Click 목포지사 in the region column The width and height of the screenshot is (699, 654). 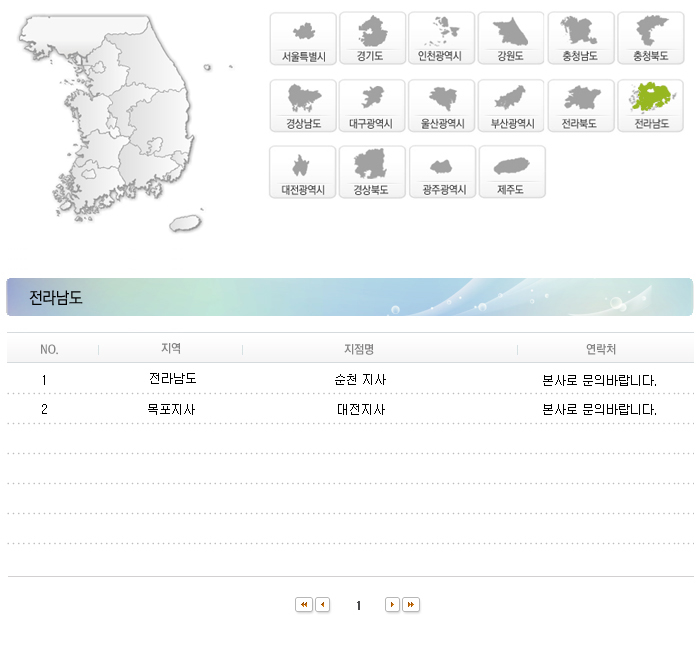coord(171,409)
